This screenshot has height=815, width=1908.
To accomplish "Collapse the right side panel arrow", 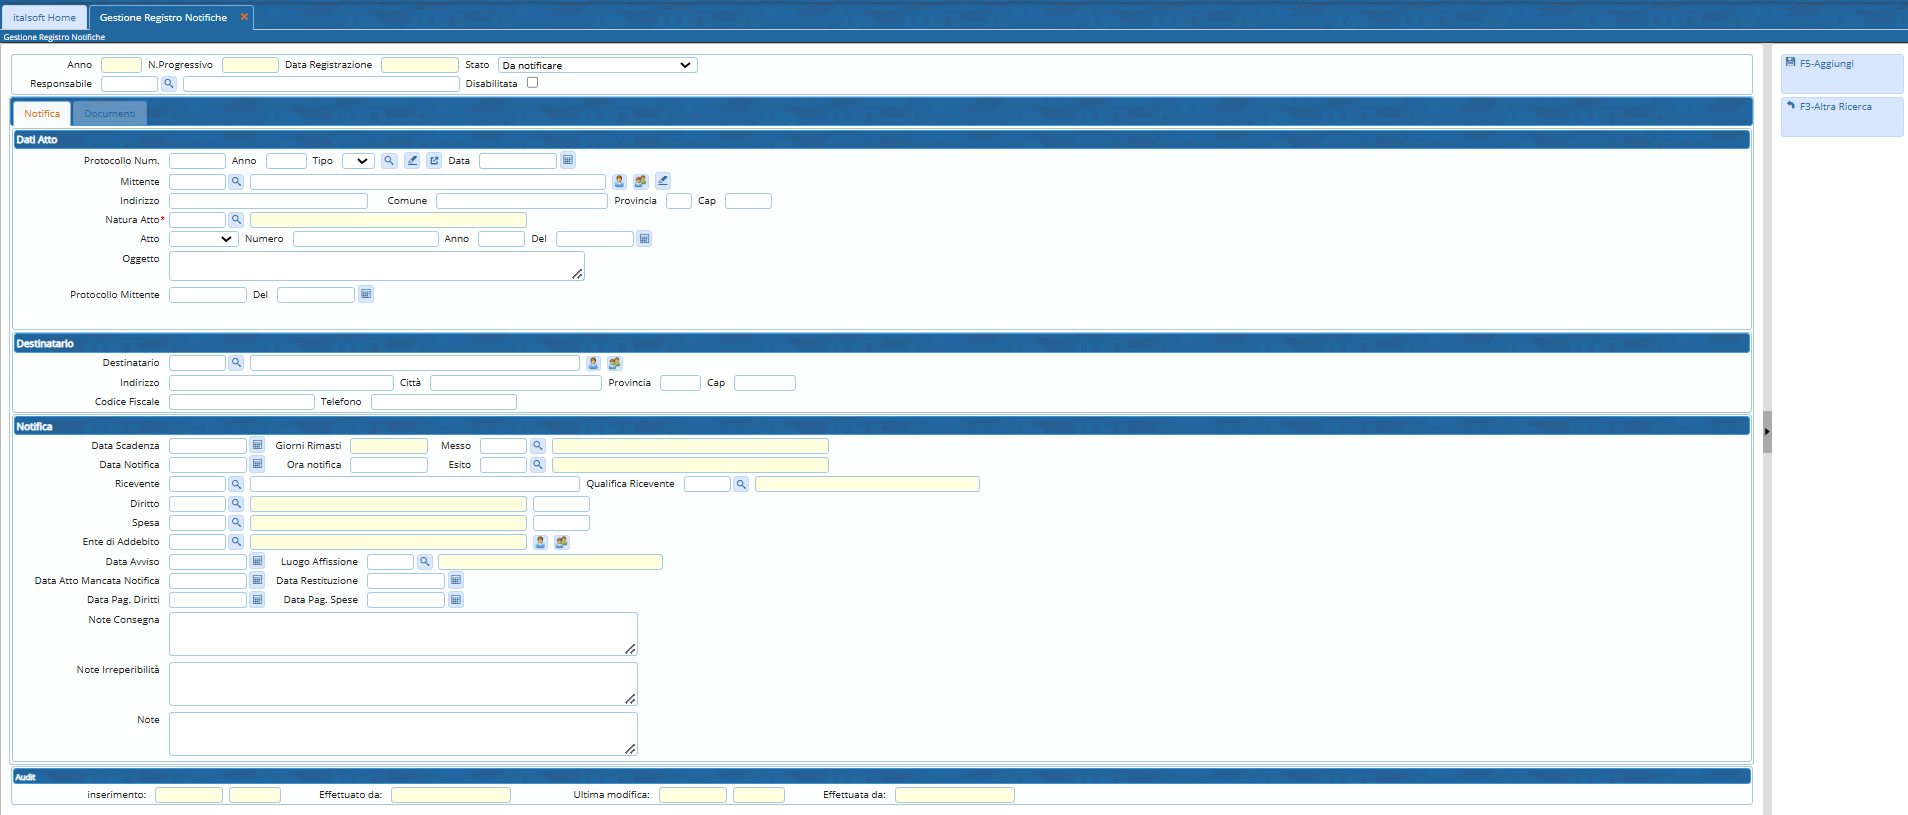I will tap(1767, 432).
